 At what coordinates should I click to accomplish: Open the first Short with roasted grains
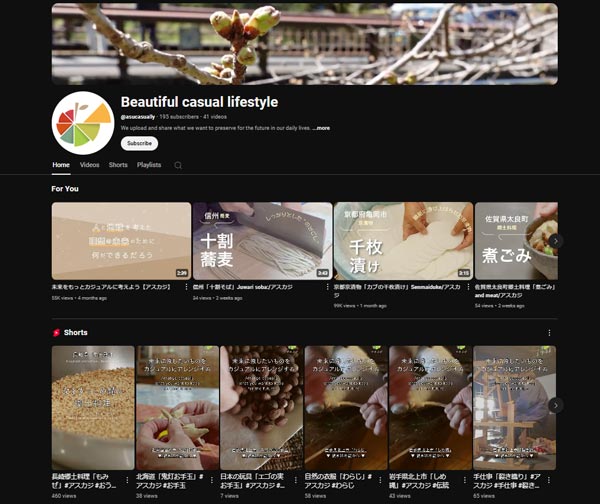[93, 407]
